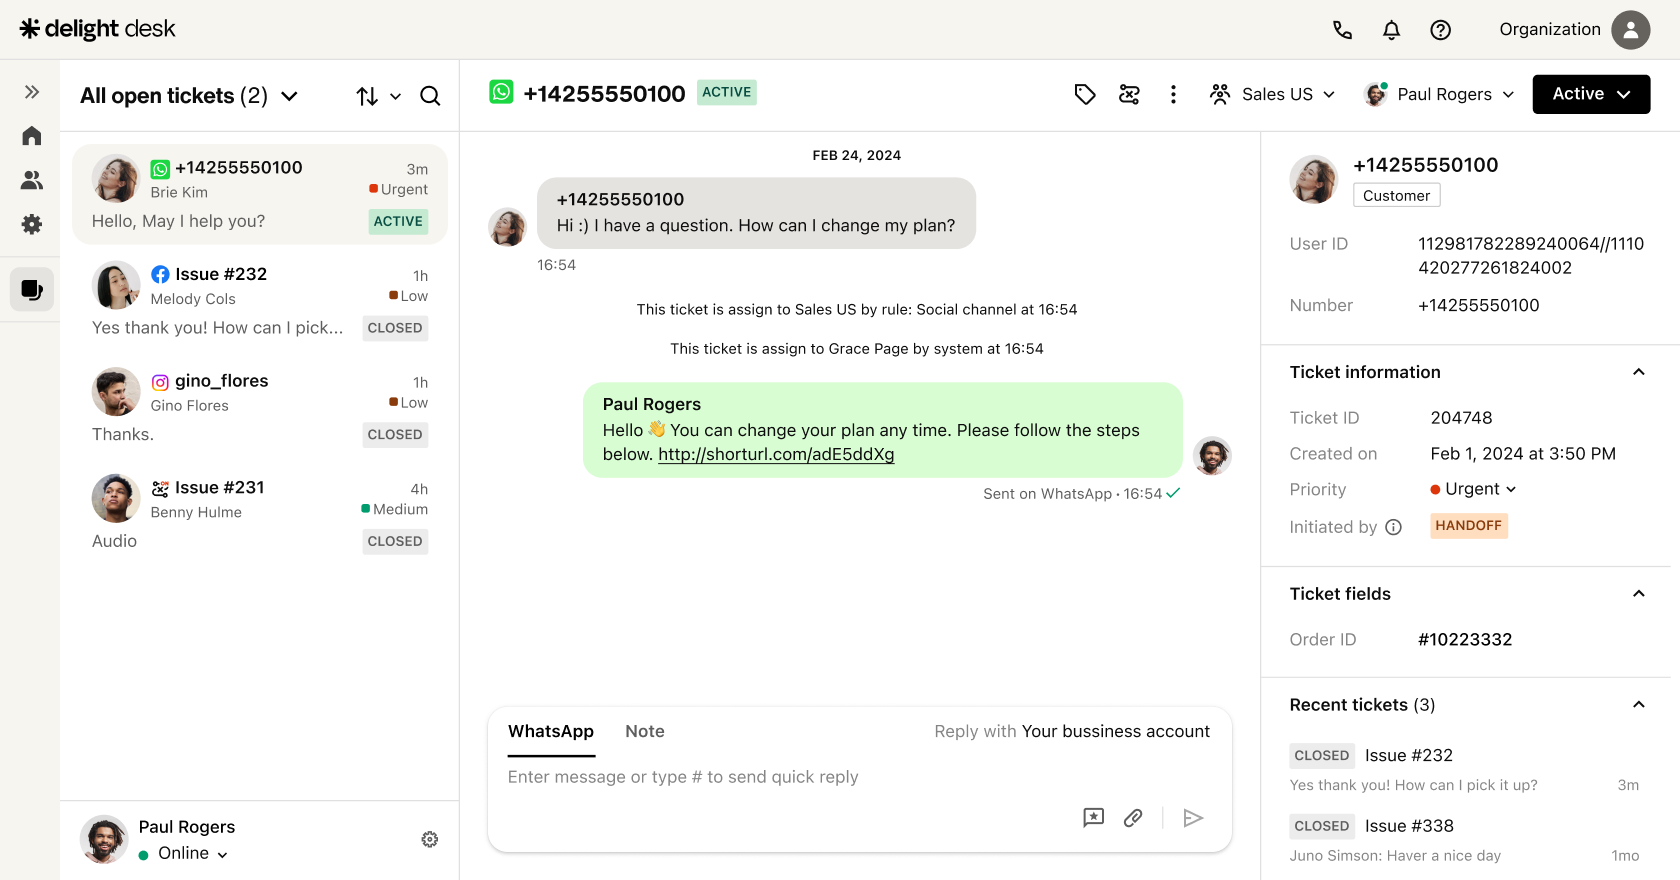The width and height of the screenshot is (1680, 880).
Task: Click customer avatar in details panel
Action: [1314, 180]
